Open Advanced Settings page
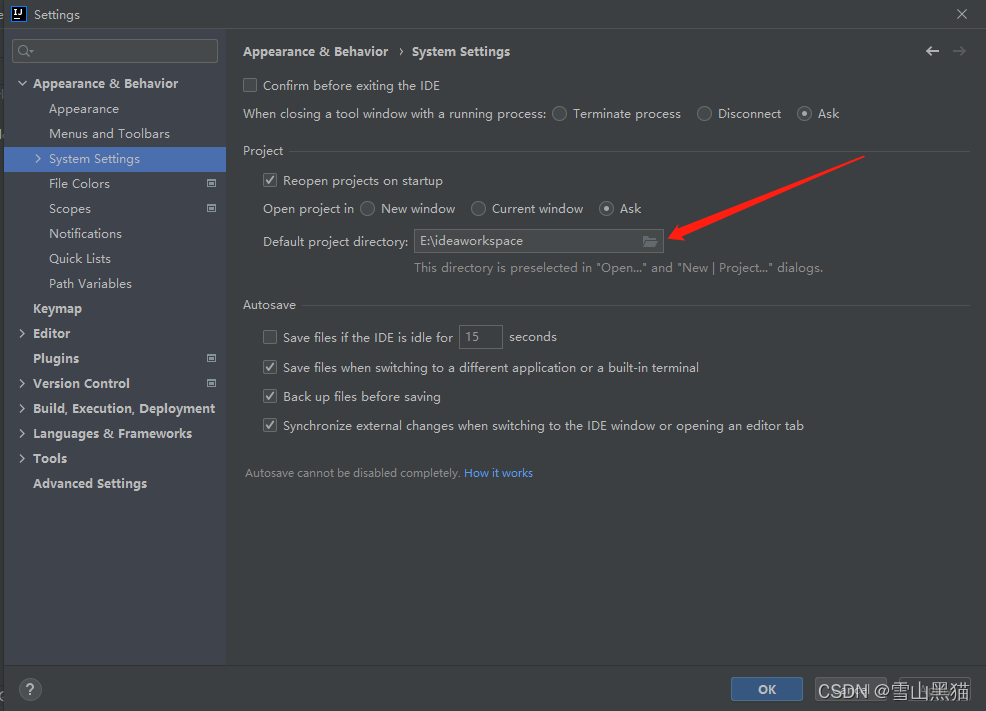 click(x=90, y=483)
